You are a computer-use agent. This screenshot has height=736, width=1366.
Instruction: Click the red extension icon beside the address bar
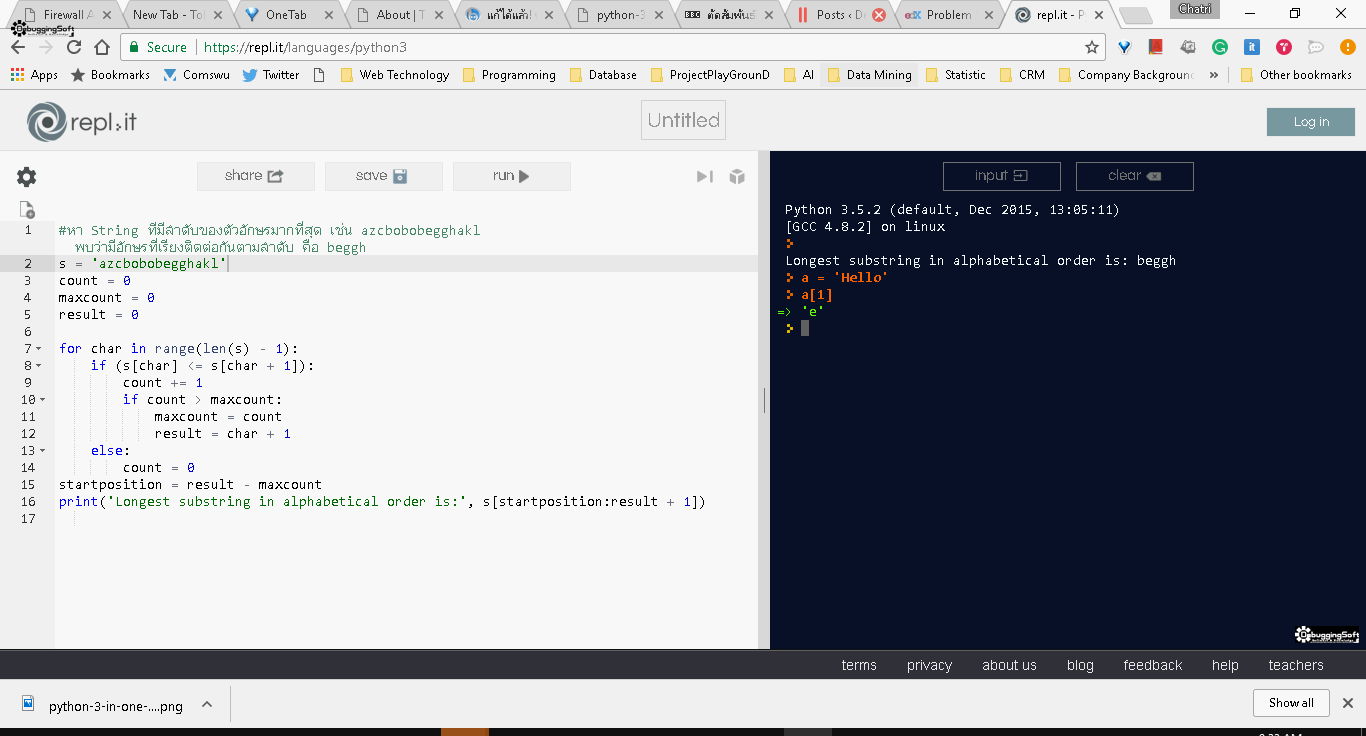(x=1155, y=46)
